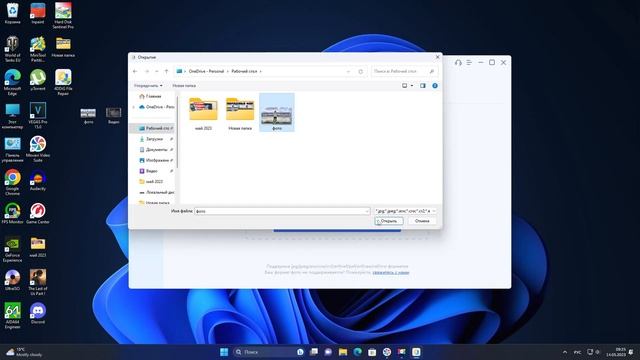
Task: Click the OneDrive - Personal breadcrumb segment
Action: pos(206,71)
